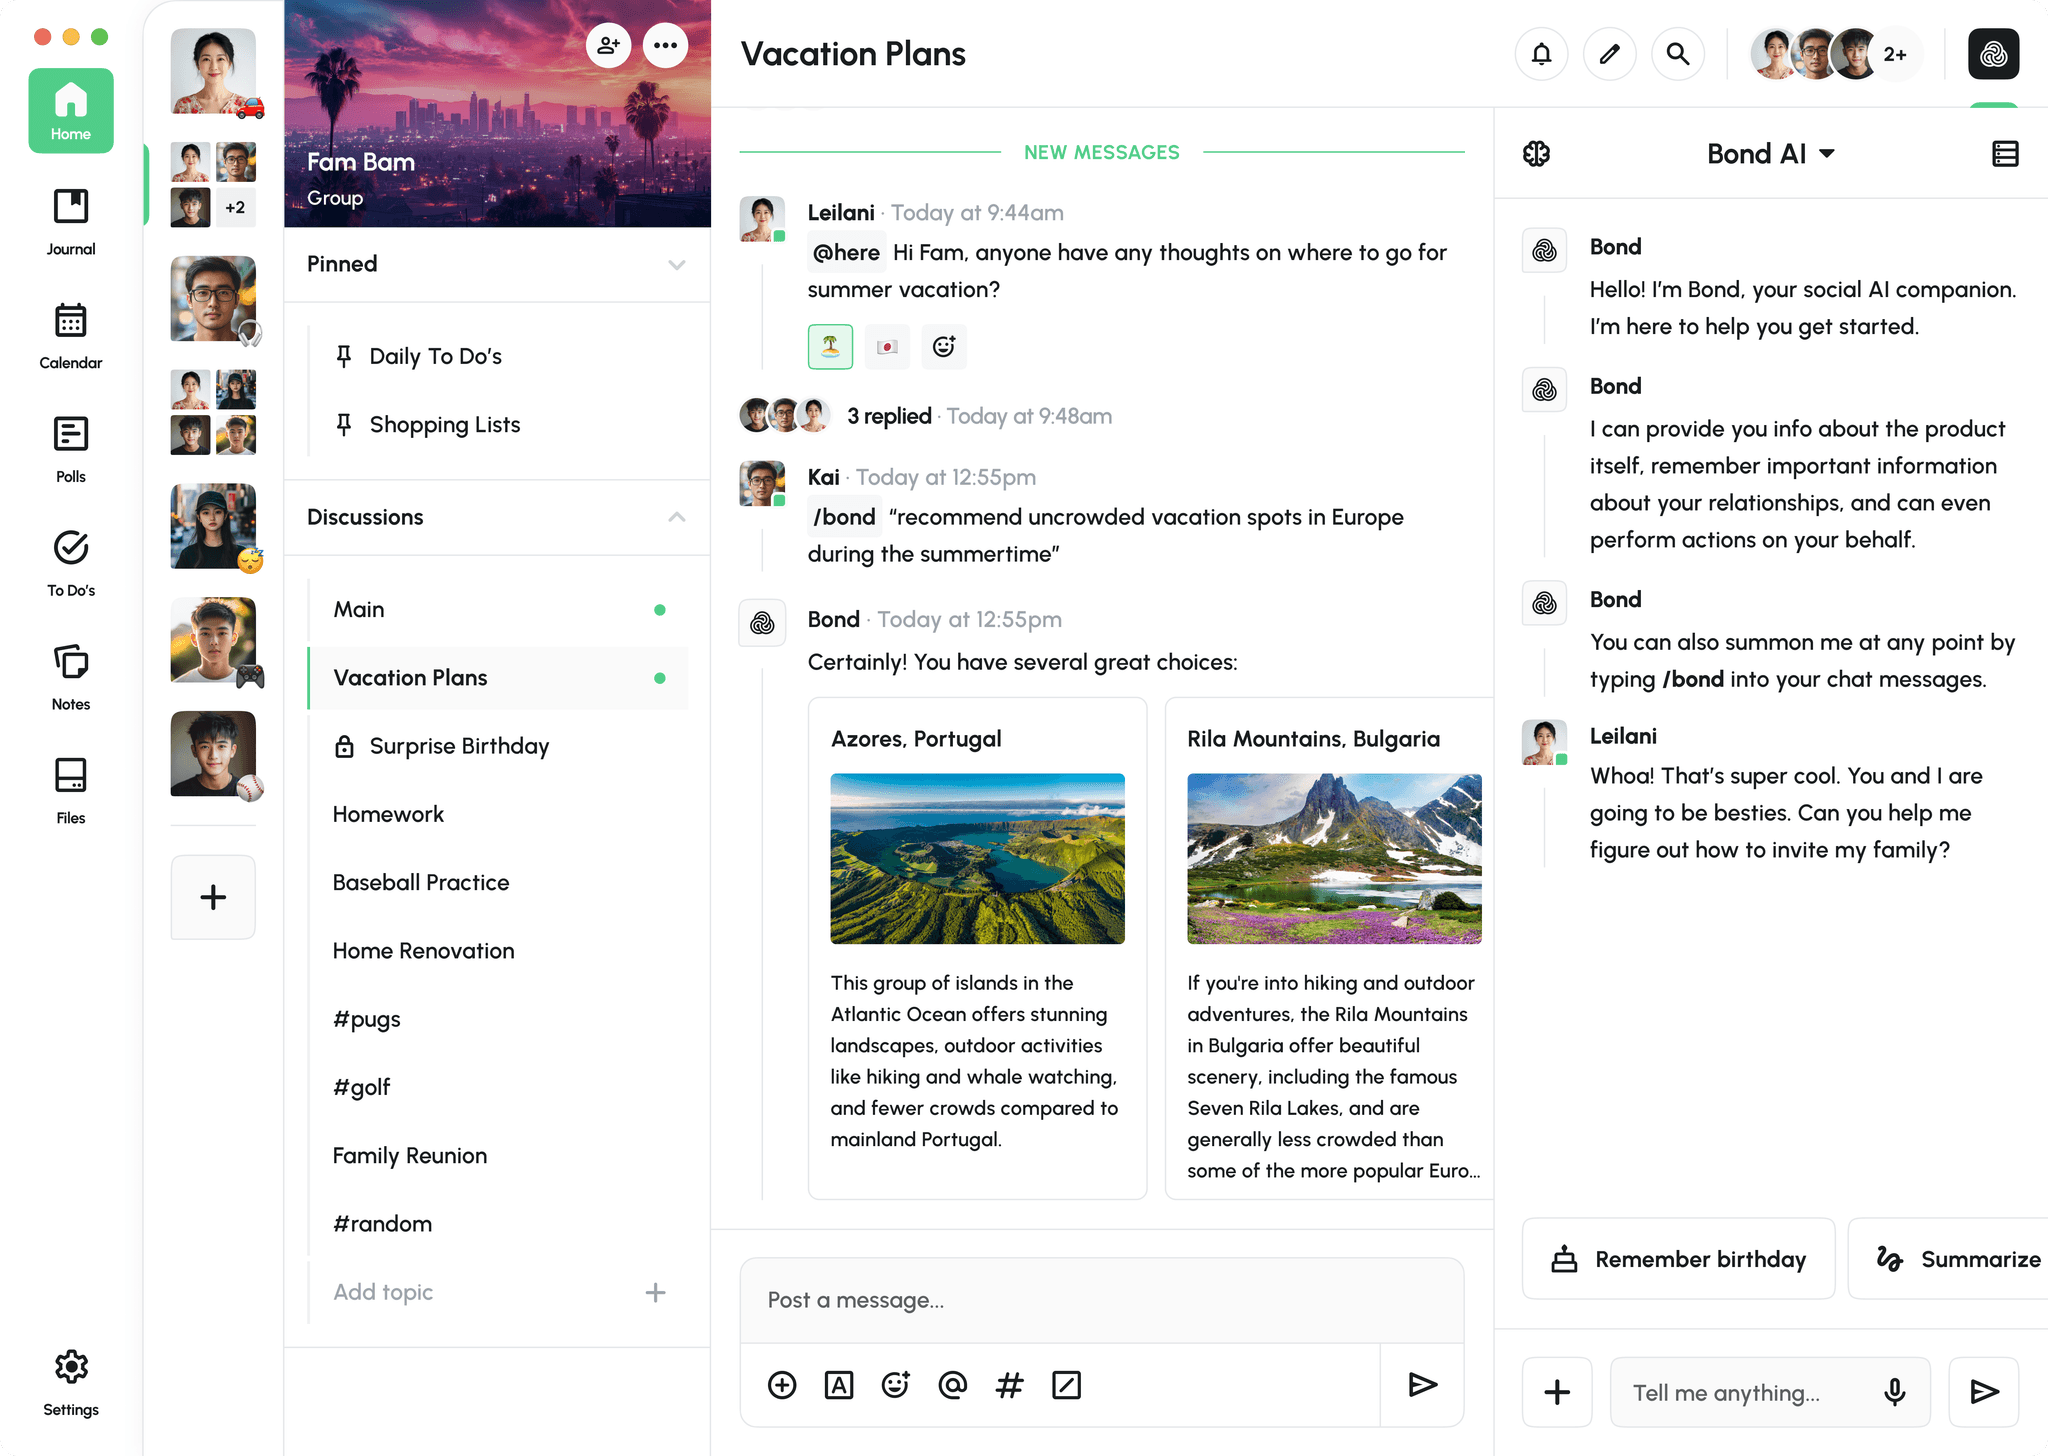Open the Family Reunion discussion
The height and width of the screenshot is (1456, 2048).
pos(498,1156)
